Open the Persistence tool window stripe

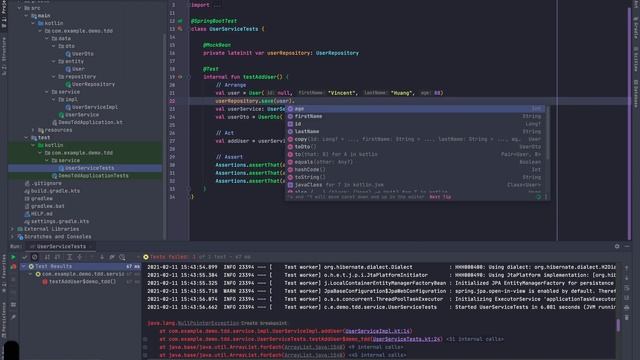[4, 321]
